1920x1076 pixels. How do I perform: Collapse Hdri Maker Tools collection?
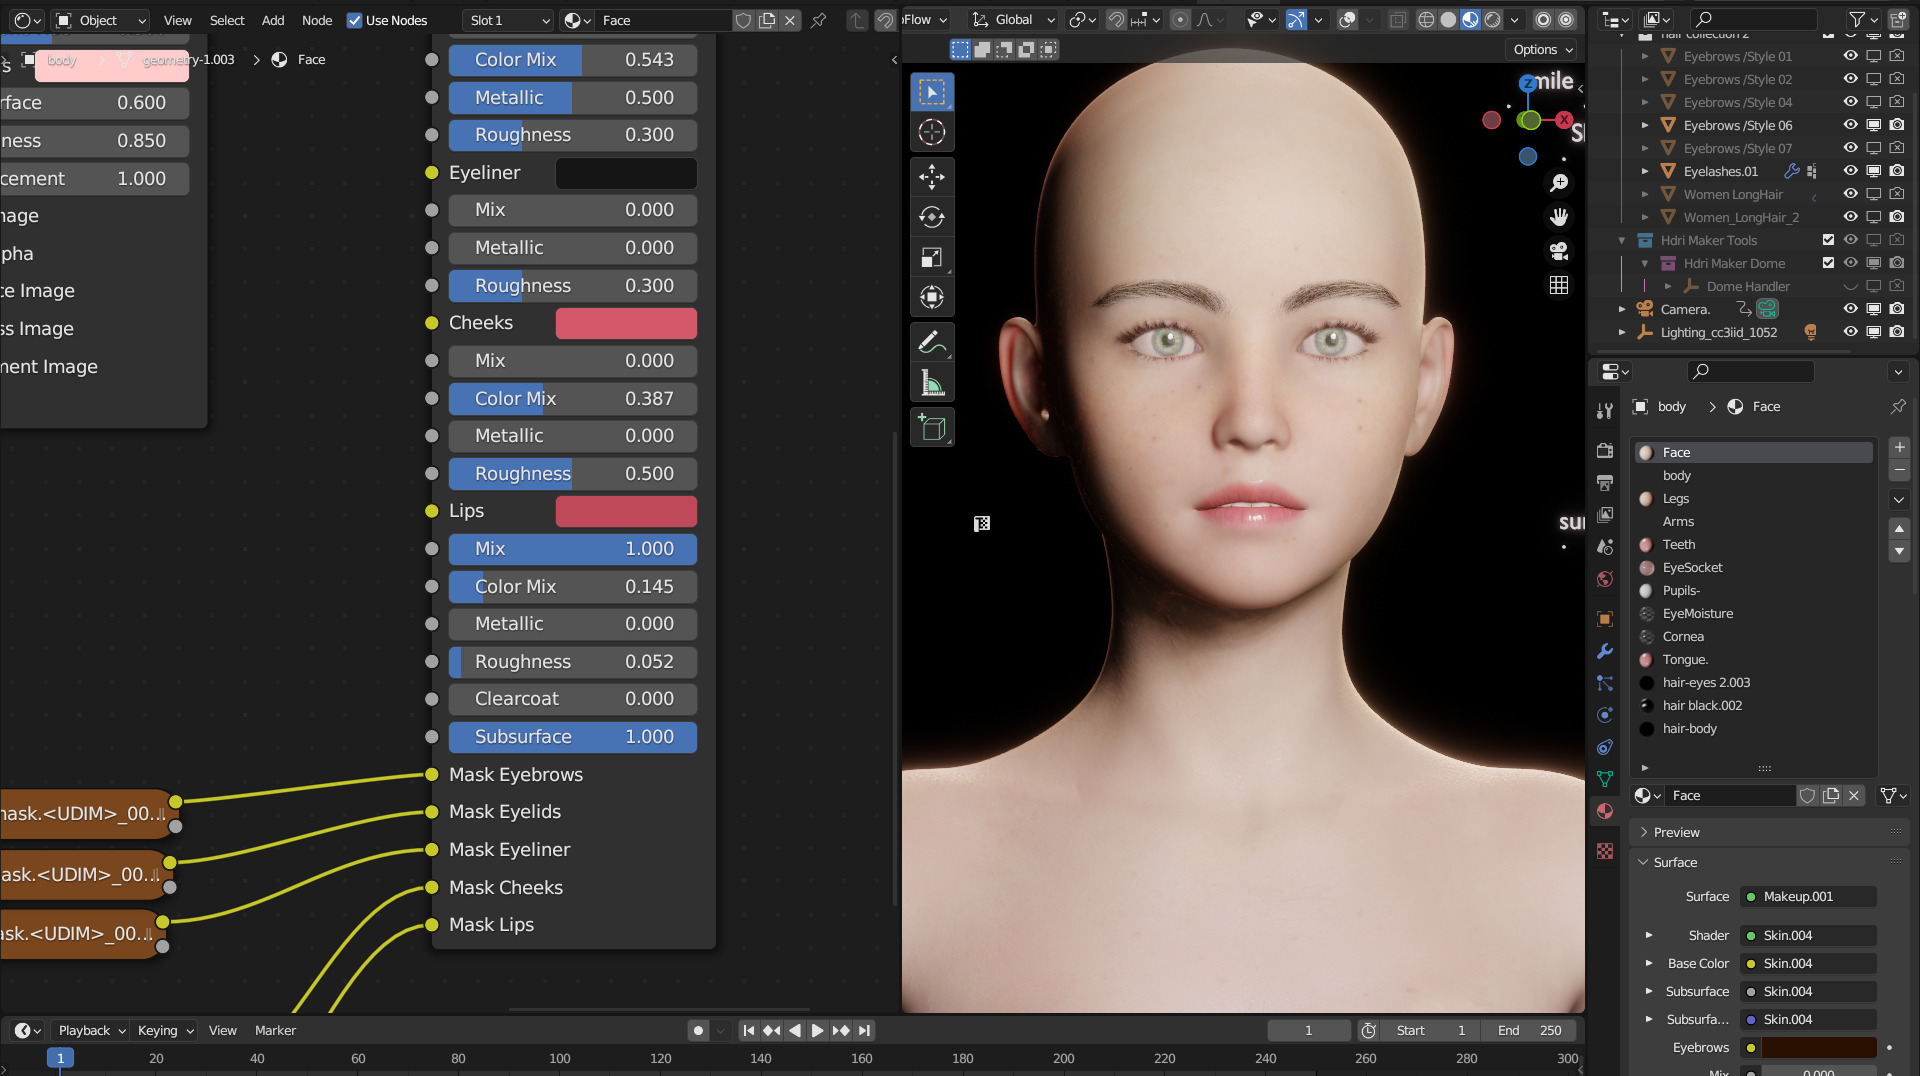[1622, 240]
